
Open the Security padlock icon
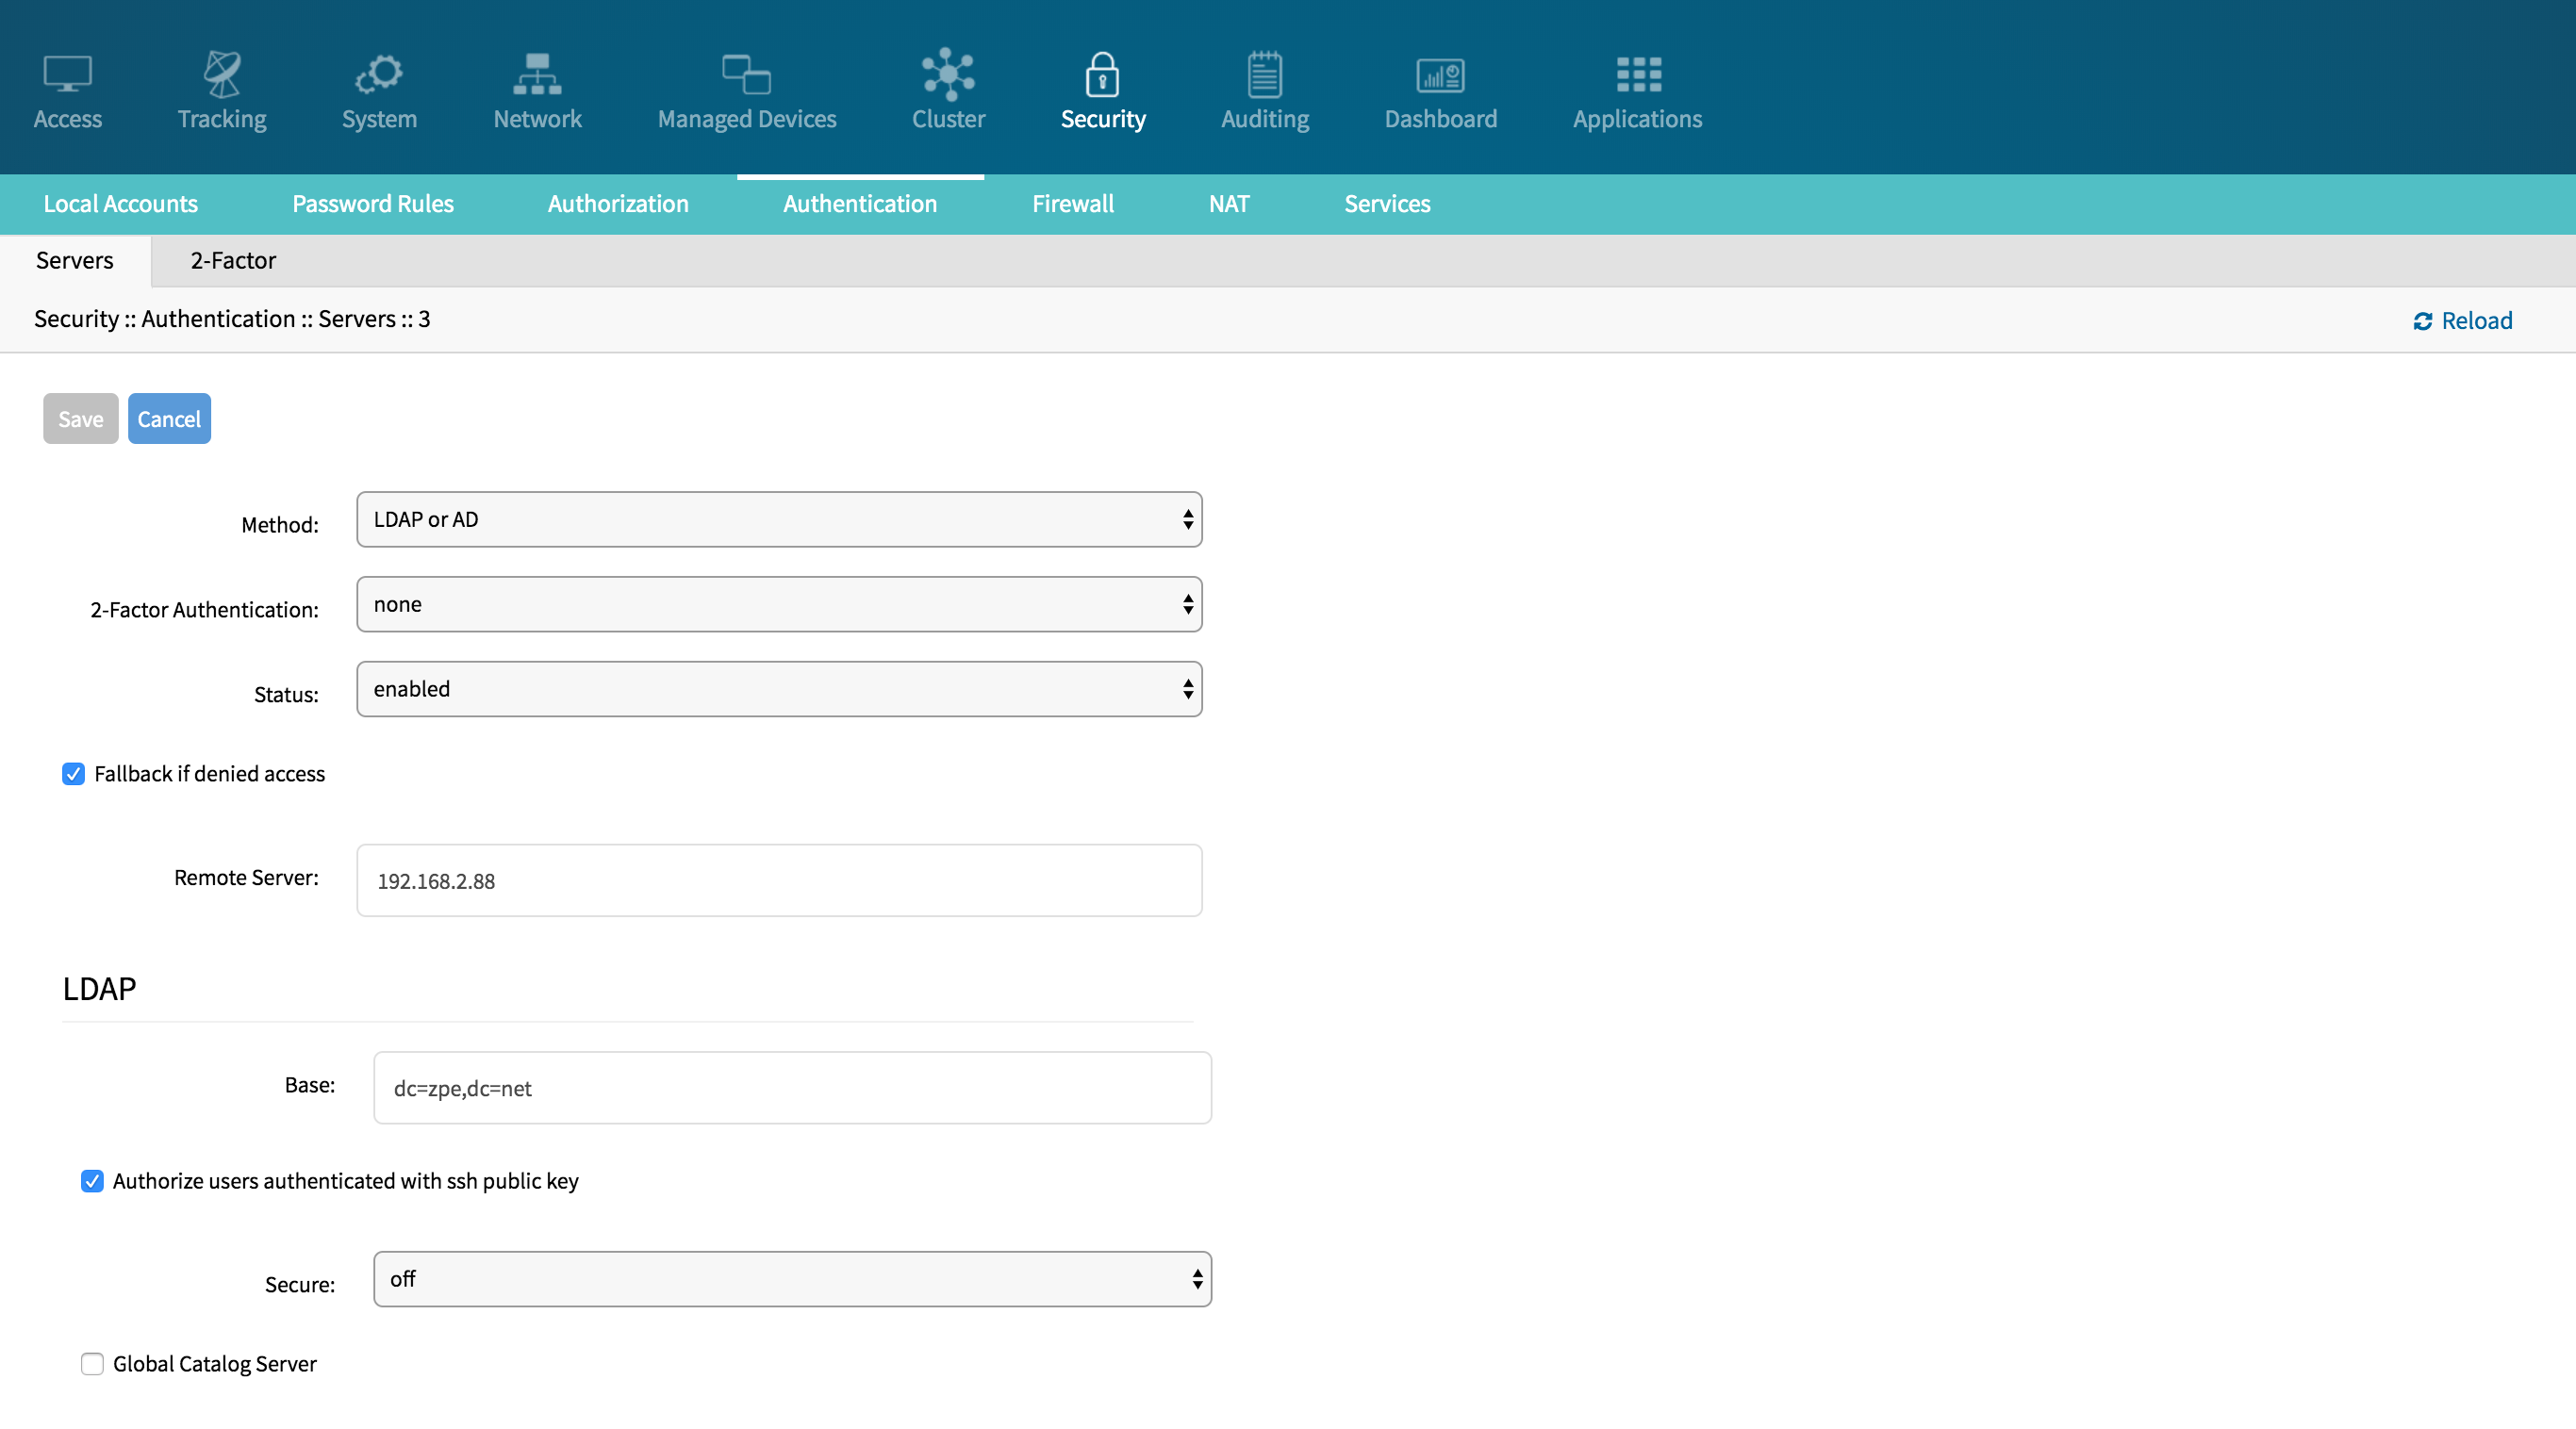[1102, 74]
